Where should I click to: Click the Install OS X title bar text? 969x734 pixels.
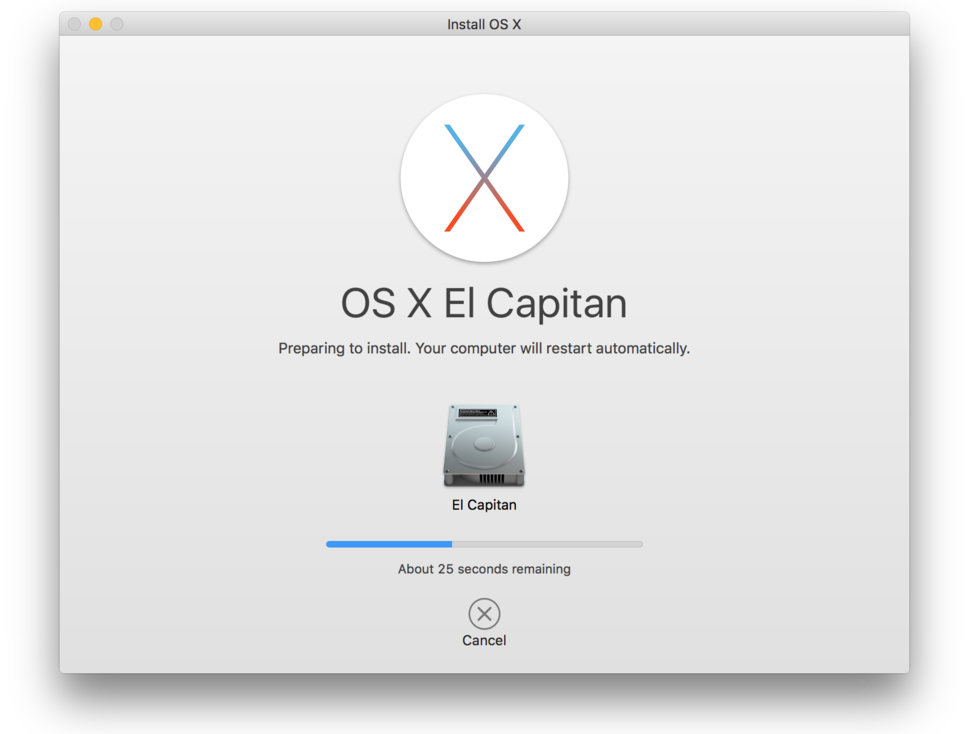coord(484,23)
